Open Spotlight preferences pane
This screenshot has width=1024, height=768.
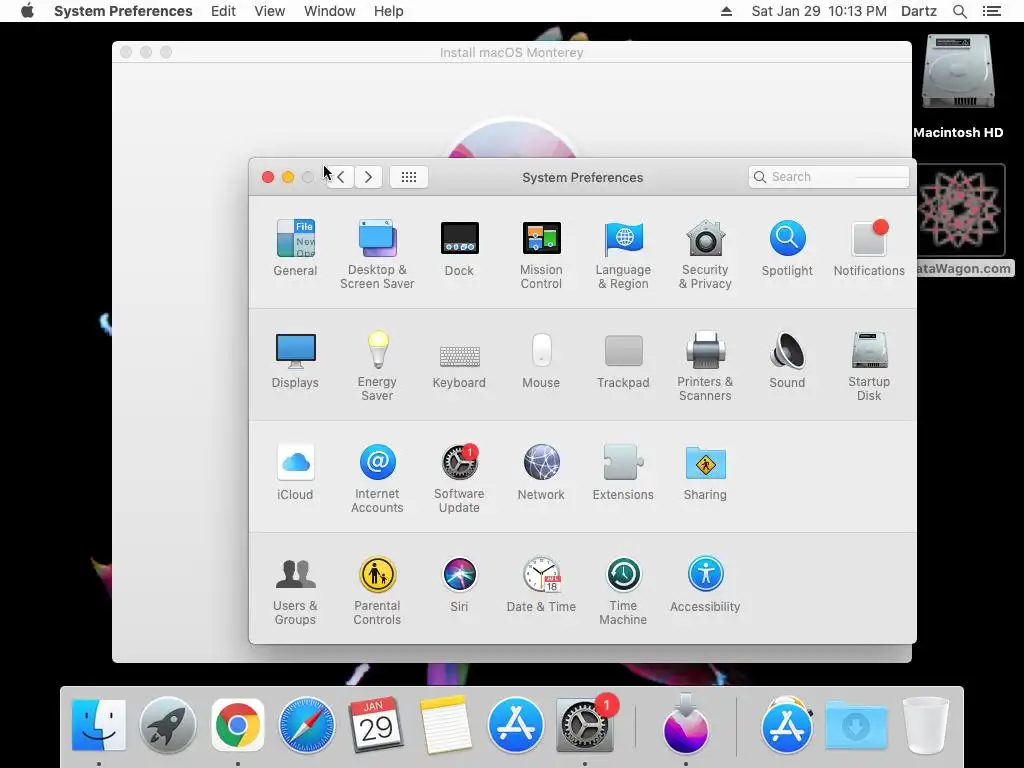(x=787, y=248)
